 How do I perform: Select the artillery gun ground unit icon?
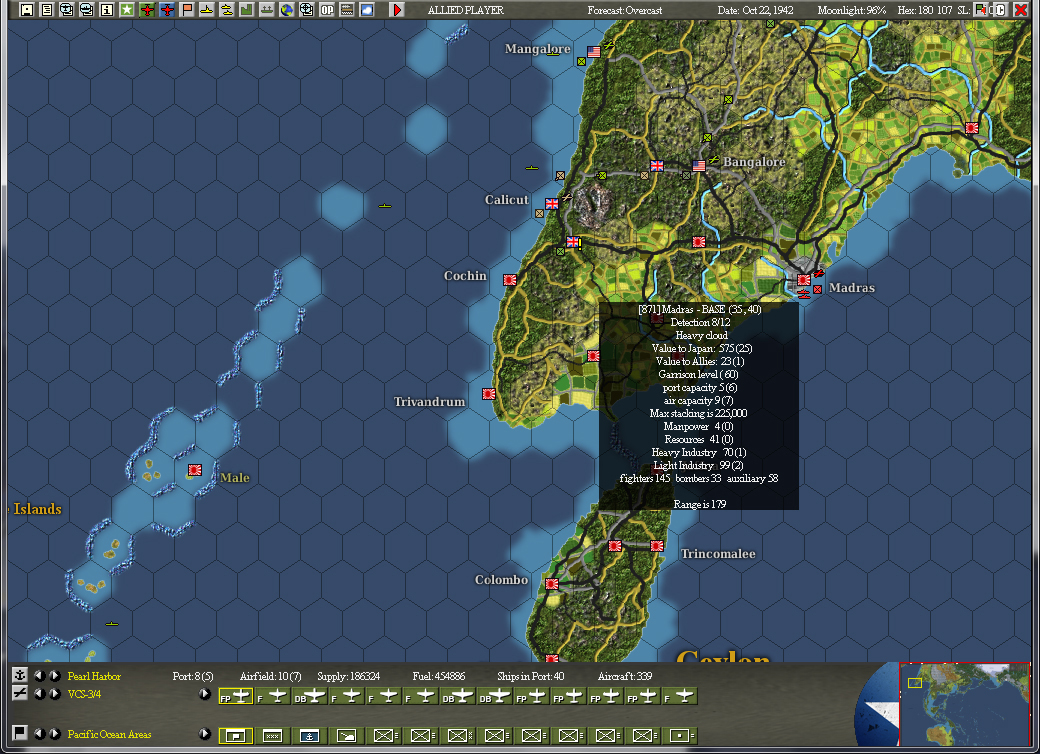coord(346,735)
